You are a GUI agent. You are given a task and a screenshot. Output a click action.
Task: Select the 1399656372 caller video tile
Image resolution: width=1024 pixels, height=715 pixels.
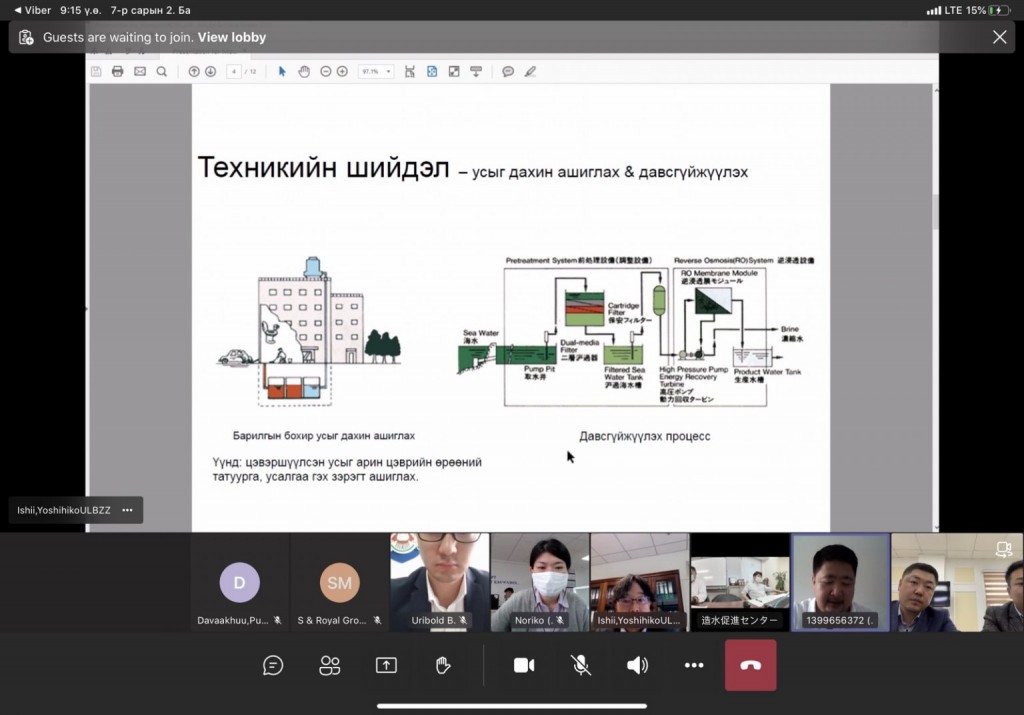pyautogui.click(x=840, y=580)
